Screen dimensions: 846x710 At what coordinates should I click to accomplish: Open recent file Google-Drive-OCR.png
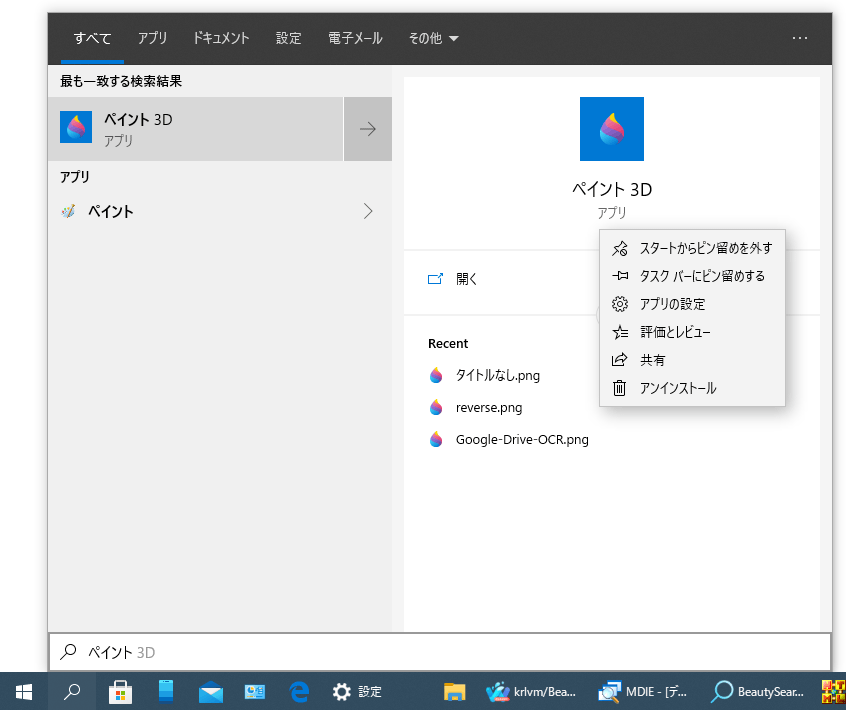pos(522,440)
